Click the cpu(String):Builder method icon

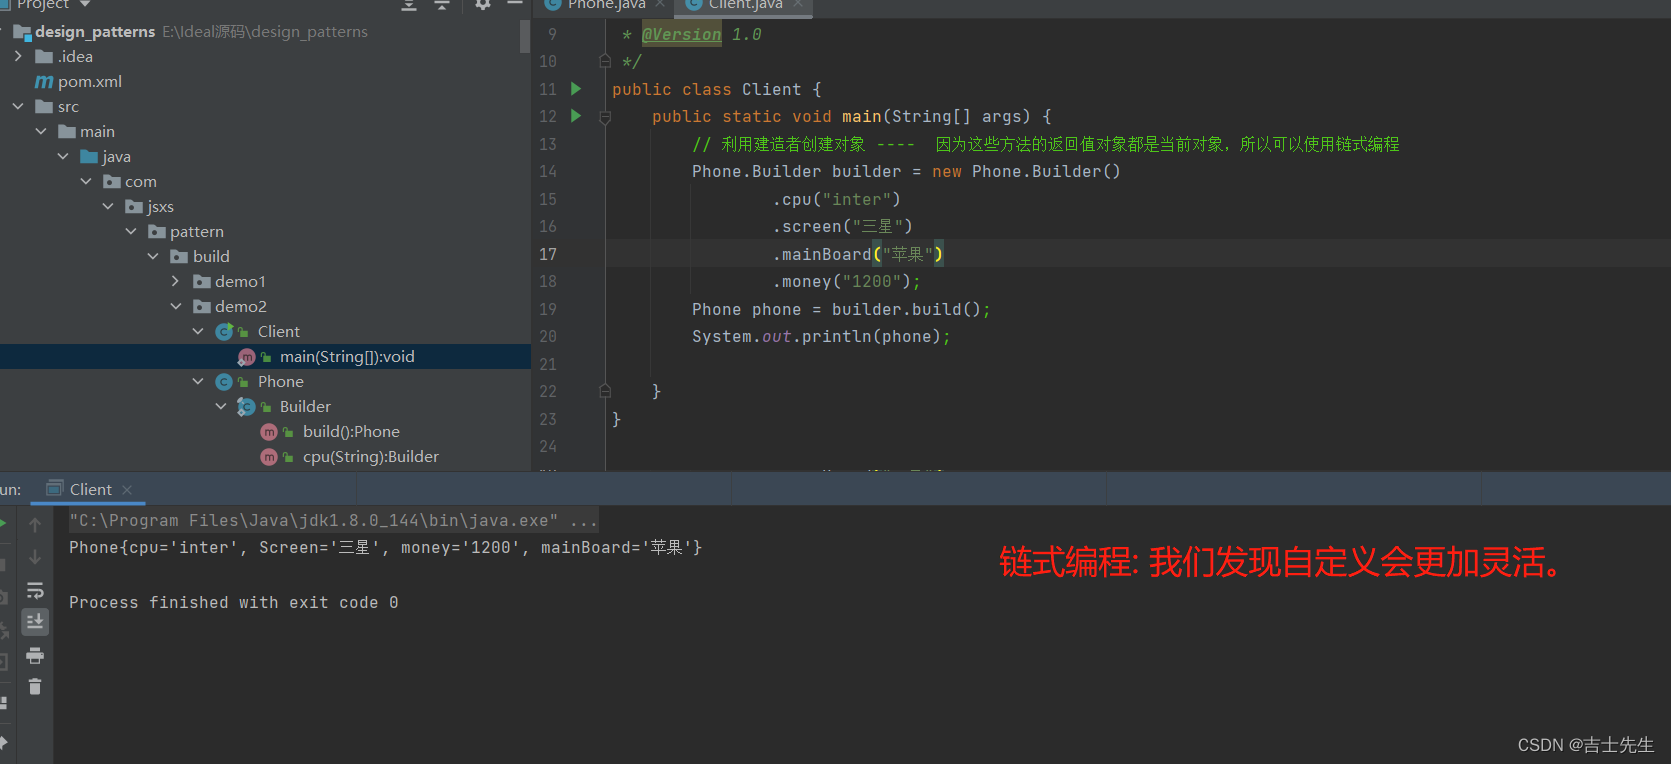click(269, 457)
